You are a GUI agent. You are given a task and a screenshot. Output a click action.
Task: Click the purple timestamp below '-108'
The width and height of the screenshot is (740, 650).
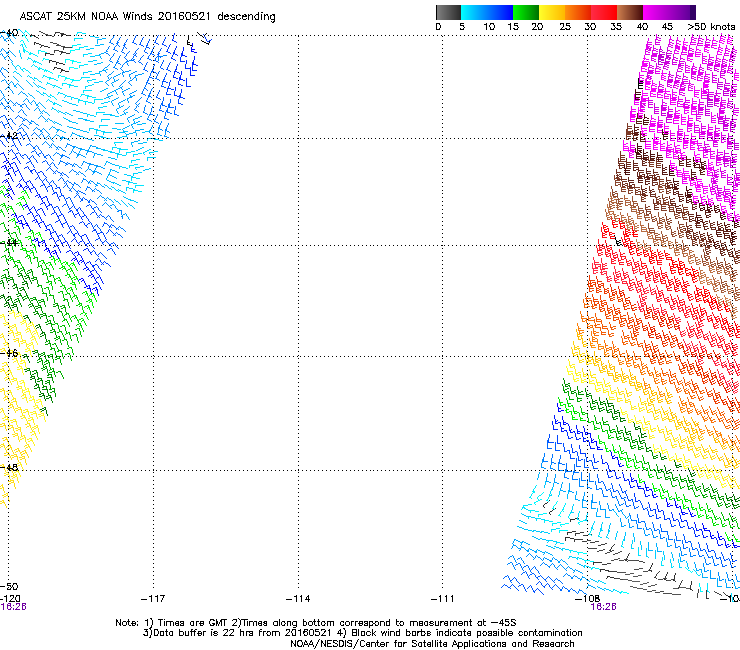pos(603,607)
